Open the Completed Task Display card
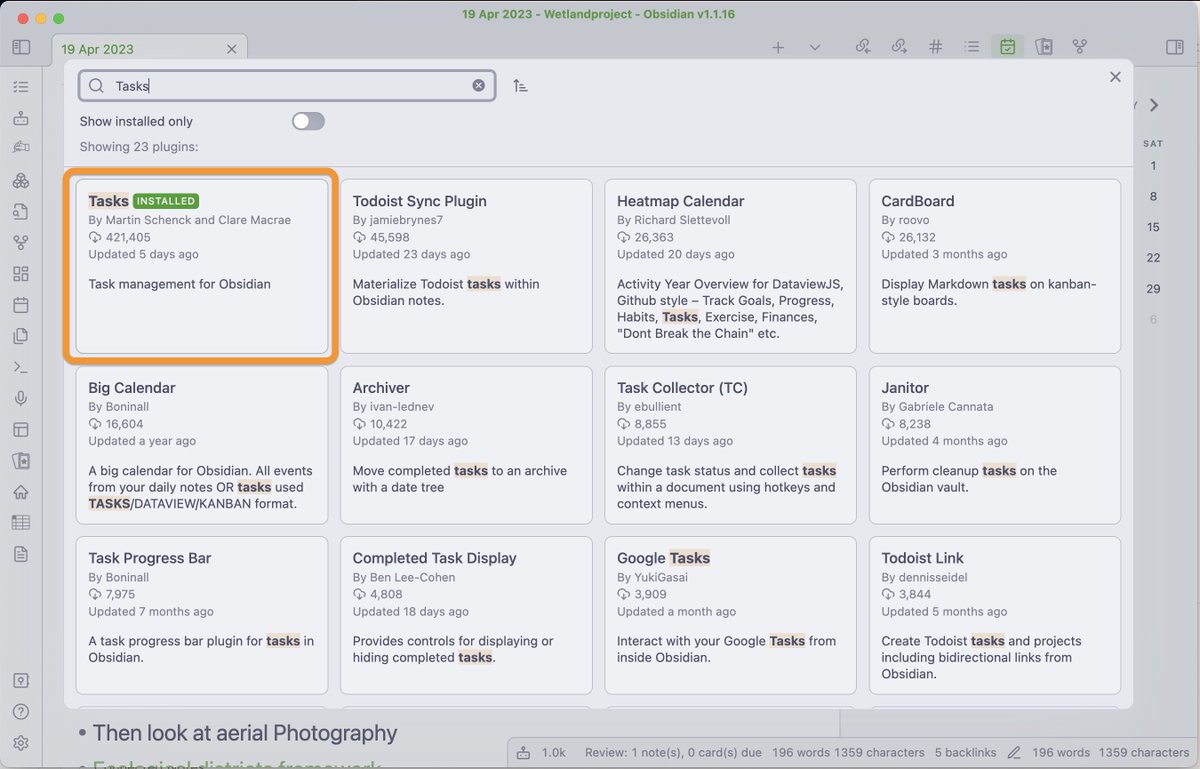This screenshot has height=769, width=1200. 466,615
